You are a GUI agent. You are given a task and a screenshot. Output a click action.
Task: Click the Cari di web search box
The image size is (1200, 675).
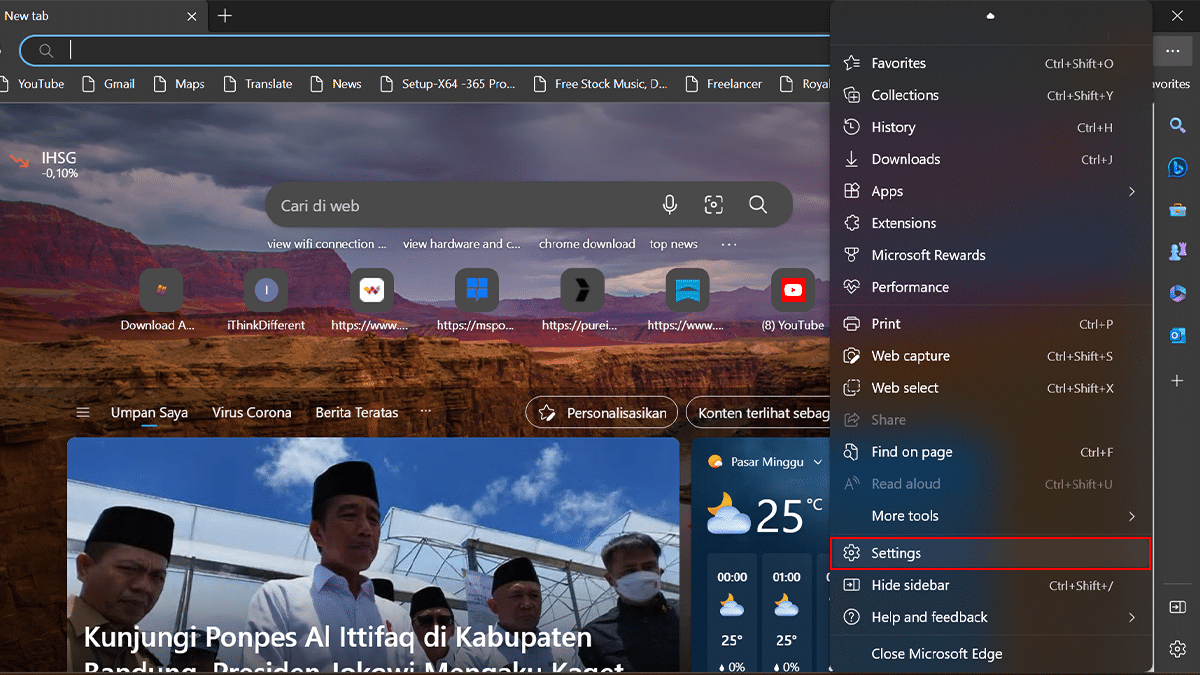(460, 206)
